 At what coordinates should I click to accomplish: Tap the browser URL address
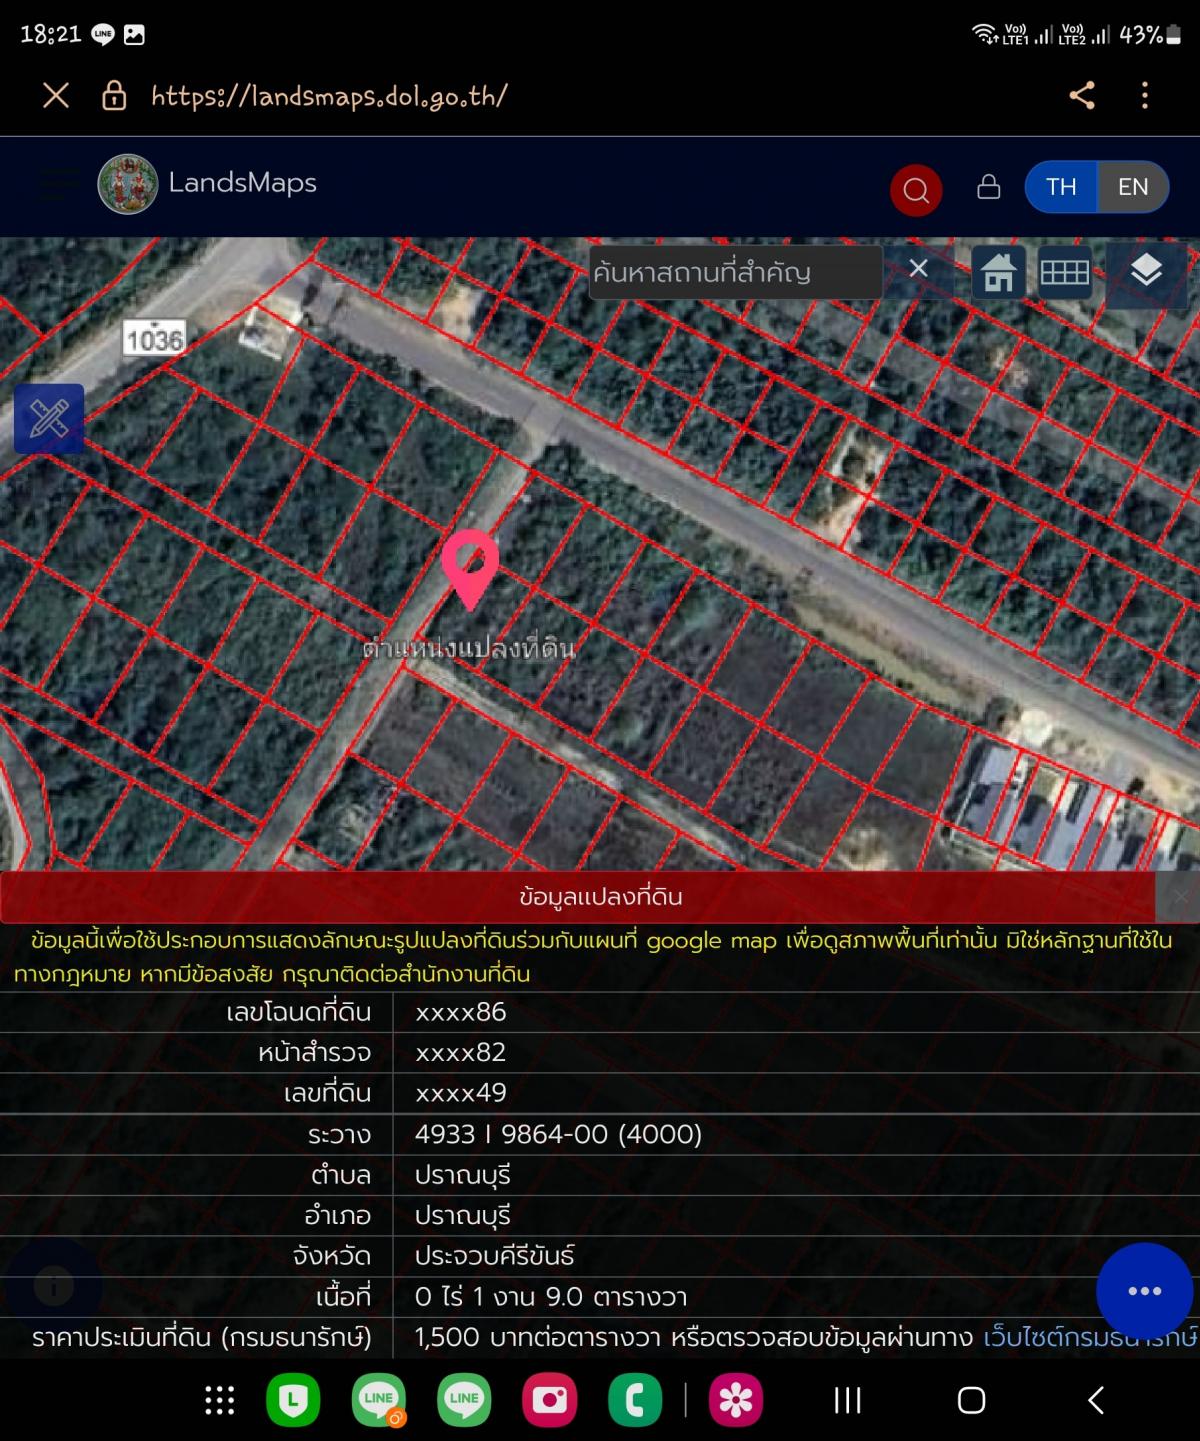coord(329,96)
